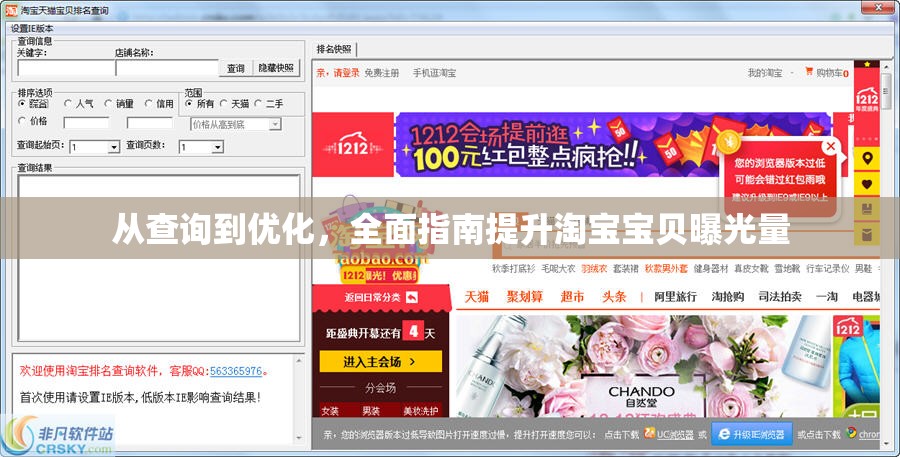Click the yellow yuan coin icon on the popup

pos(729,141)
